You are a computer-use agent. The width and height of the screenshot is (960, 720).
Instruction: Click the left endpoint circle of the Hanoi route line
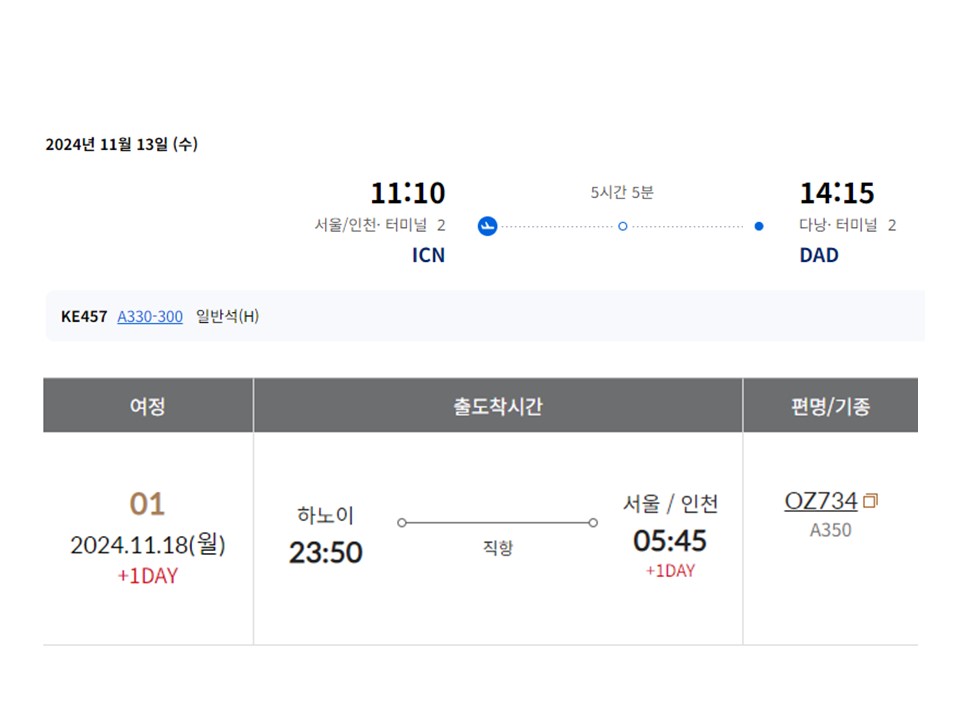(x=402, y=522)
